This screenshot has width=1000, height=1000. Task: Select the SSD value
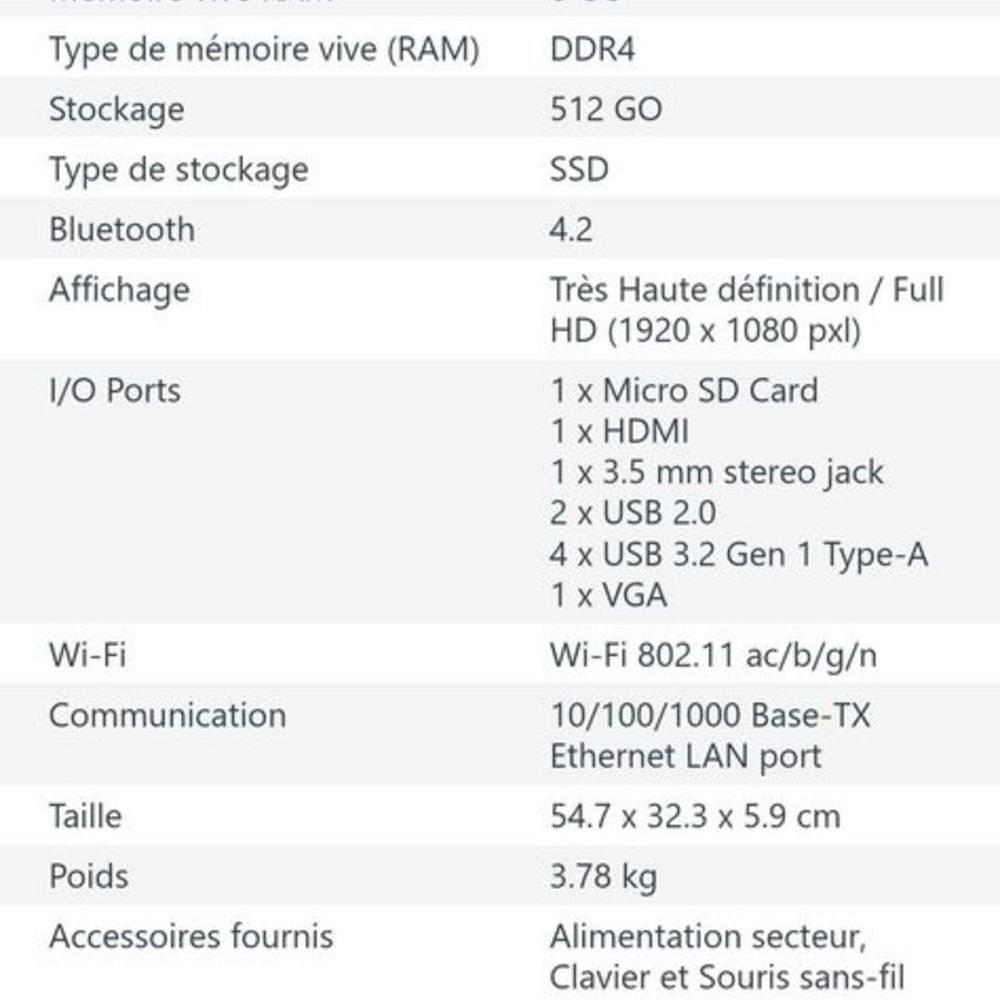(x=579, y=169)
